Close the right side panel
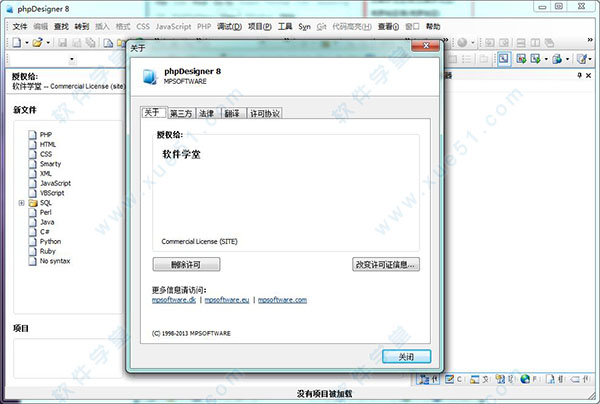This screenshot has width=600, height=404. pyautogui.click(x=589, y=75)
